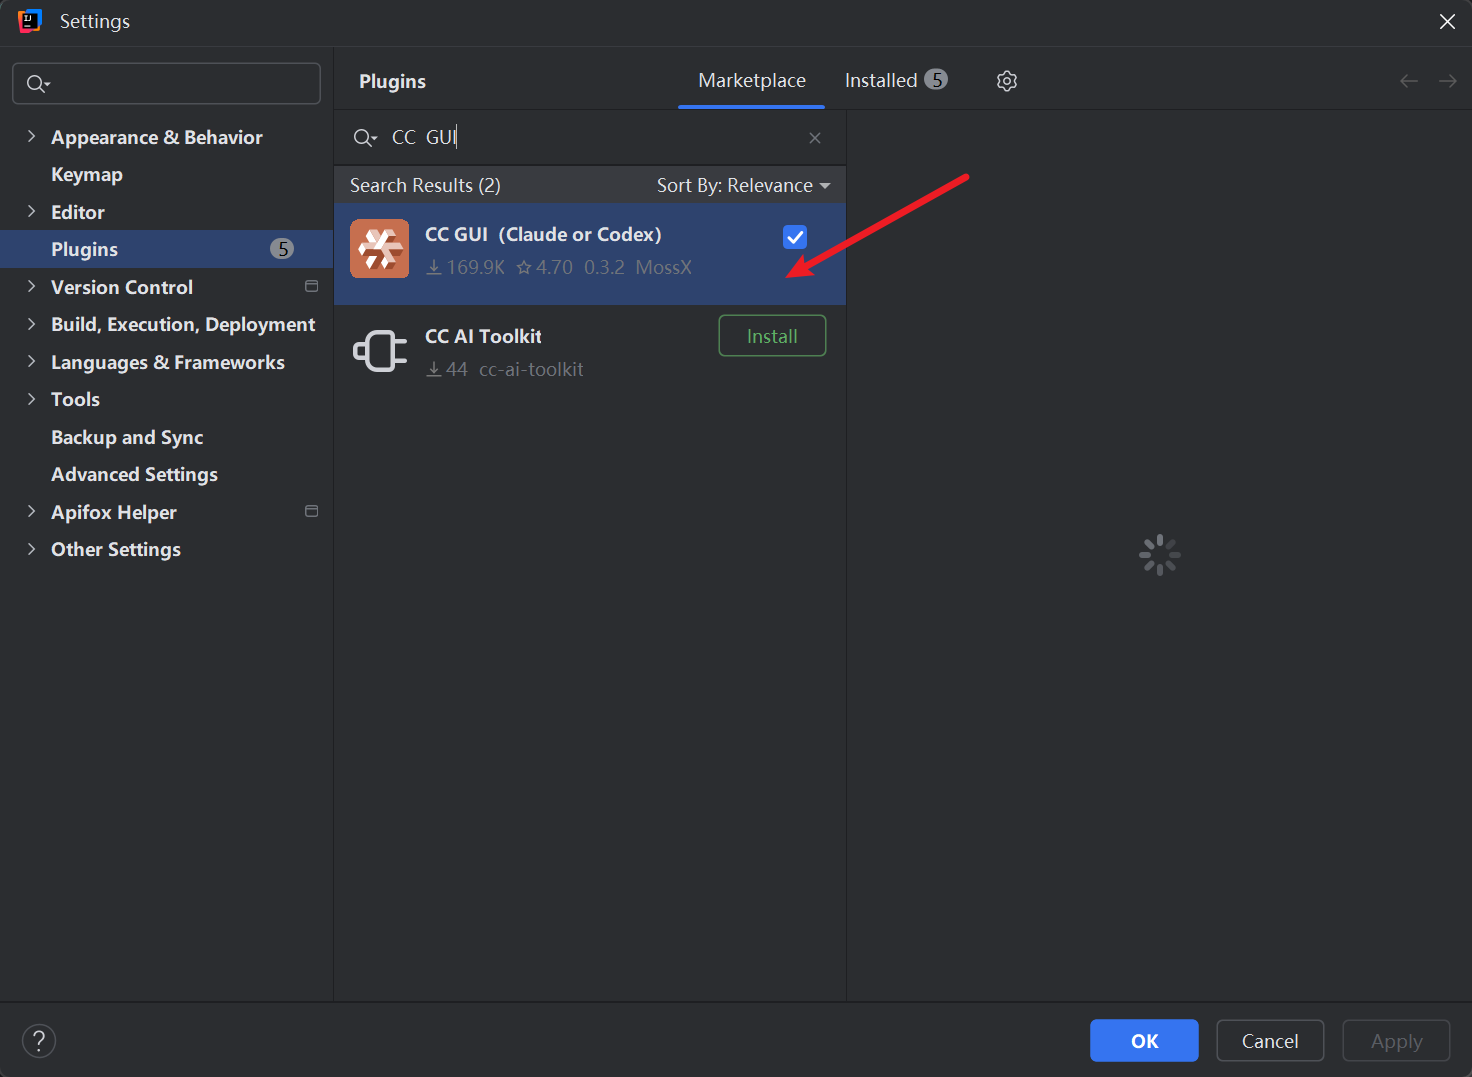Screen dimensions: 1472x1077
Task: Expand the Apifox Helper node
Action: [31, 512]
